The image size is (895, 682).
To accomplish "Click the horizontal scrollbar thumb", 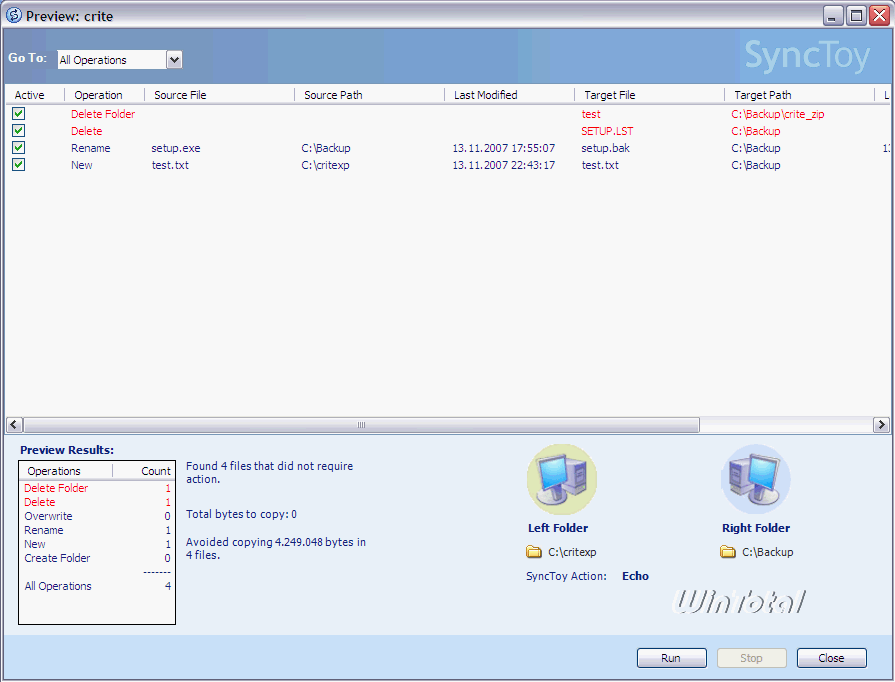I will click(x=361, y=425).
